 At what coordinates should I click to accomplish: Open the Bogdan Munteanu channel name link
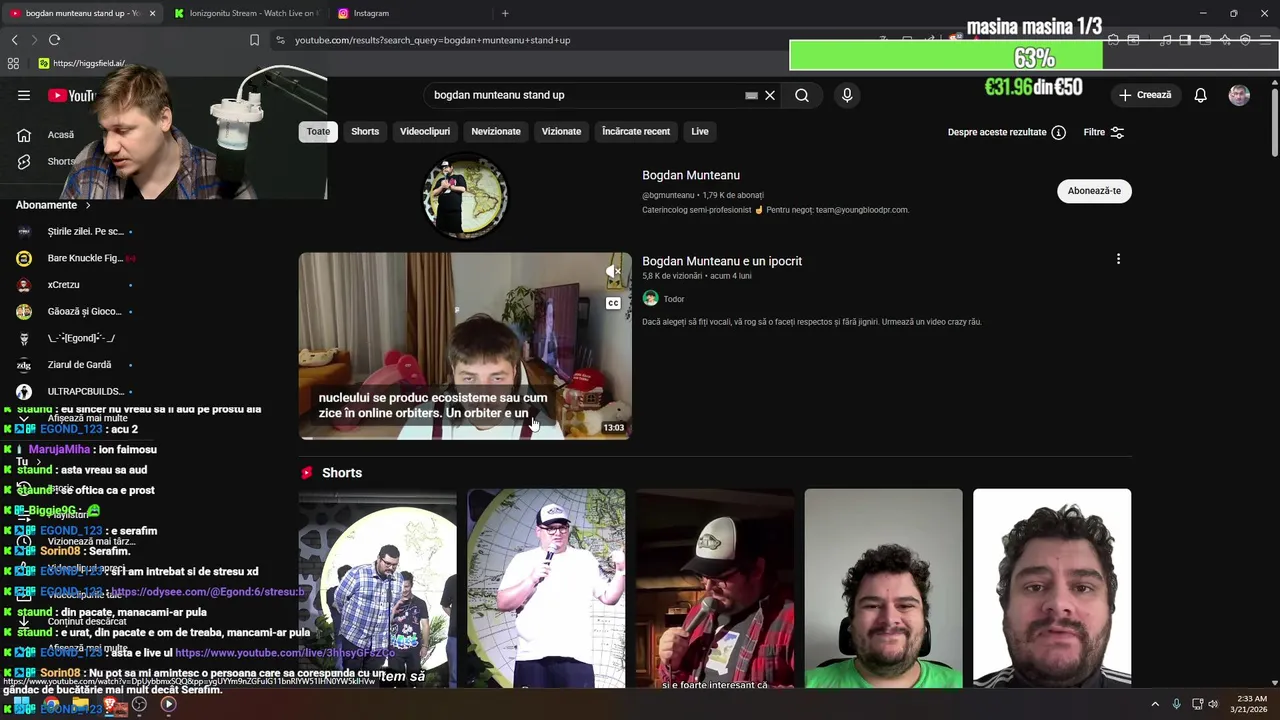pos(691,175)
